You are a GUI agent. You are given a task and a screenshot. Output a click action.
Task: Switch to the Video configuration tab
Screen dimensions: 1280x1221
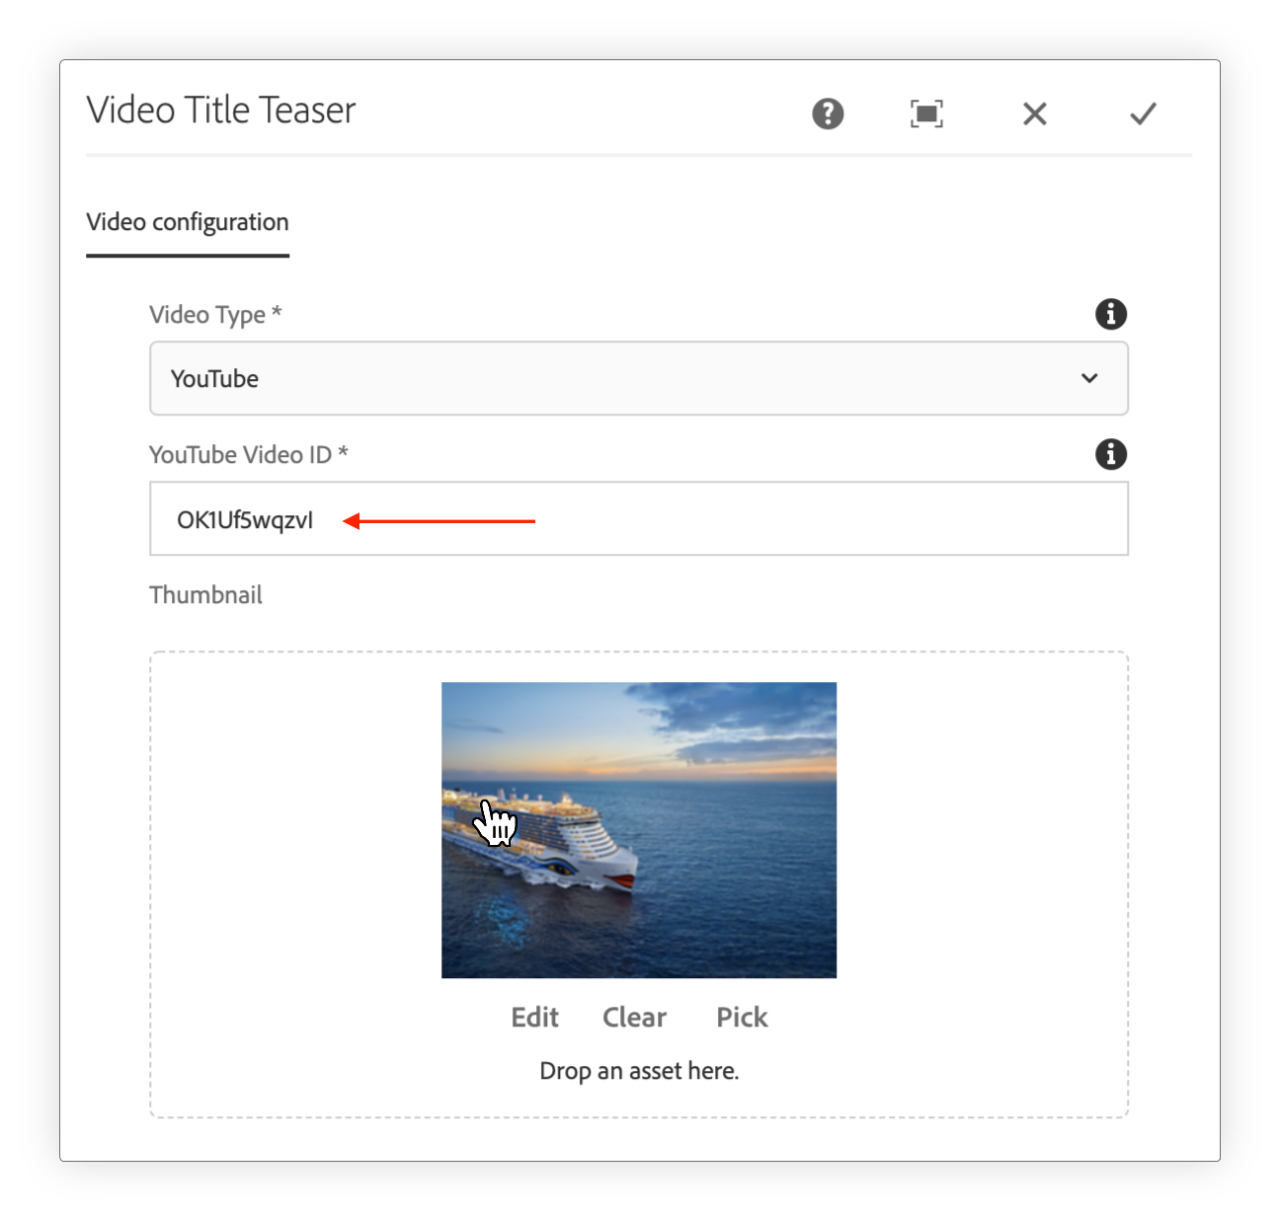click(187, 222)
